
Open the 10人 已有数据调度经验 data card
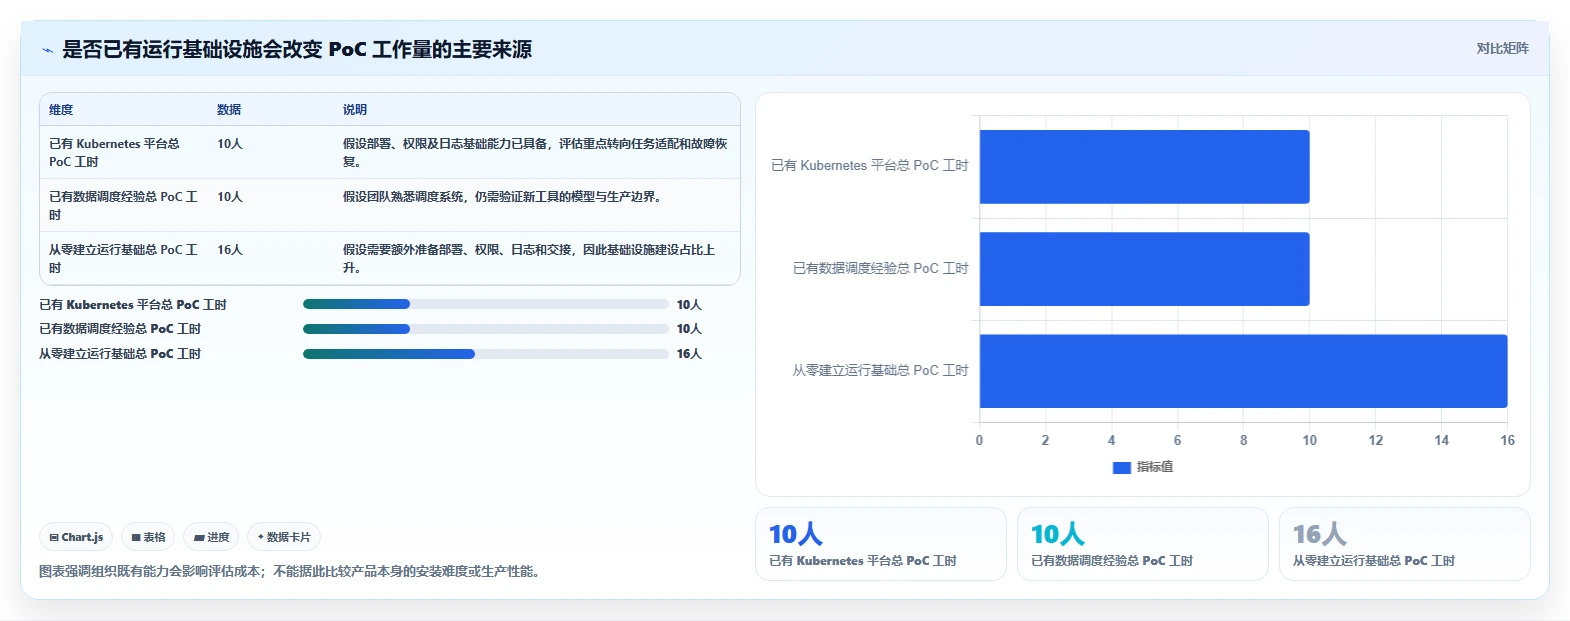pyautogui.click(x=1142, y=544)
